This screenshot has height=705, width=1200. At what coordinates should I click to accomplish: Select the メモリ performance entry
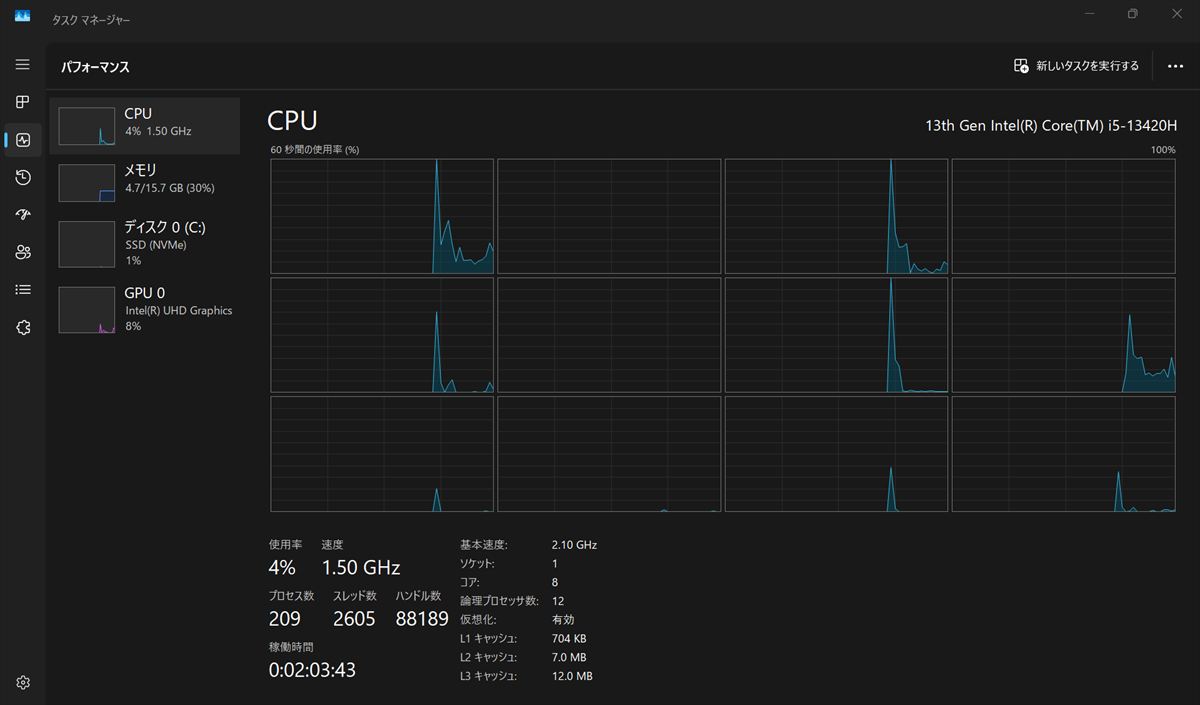(x=145, y=183)
